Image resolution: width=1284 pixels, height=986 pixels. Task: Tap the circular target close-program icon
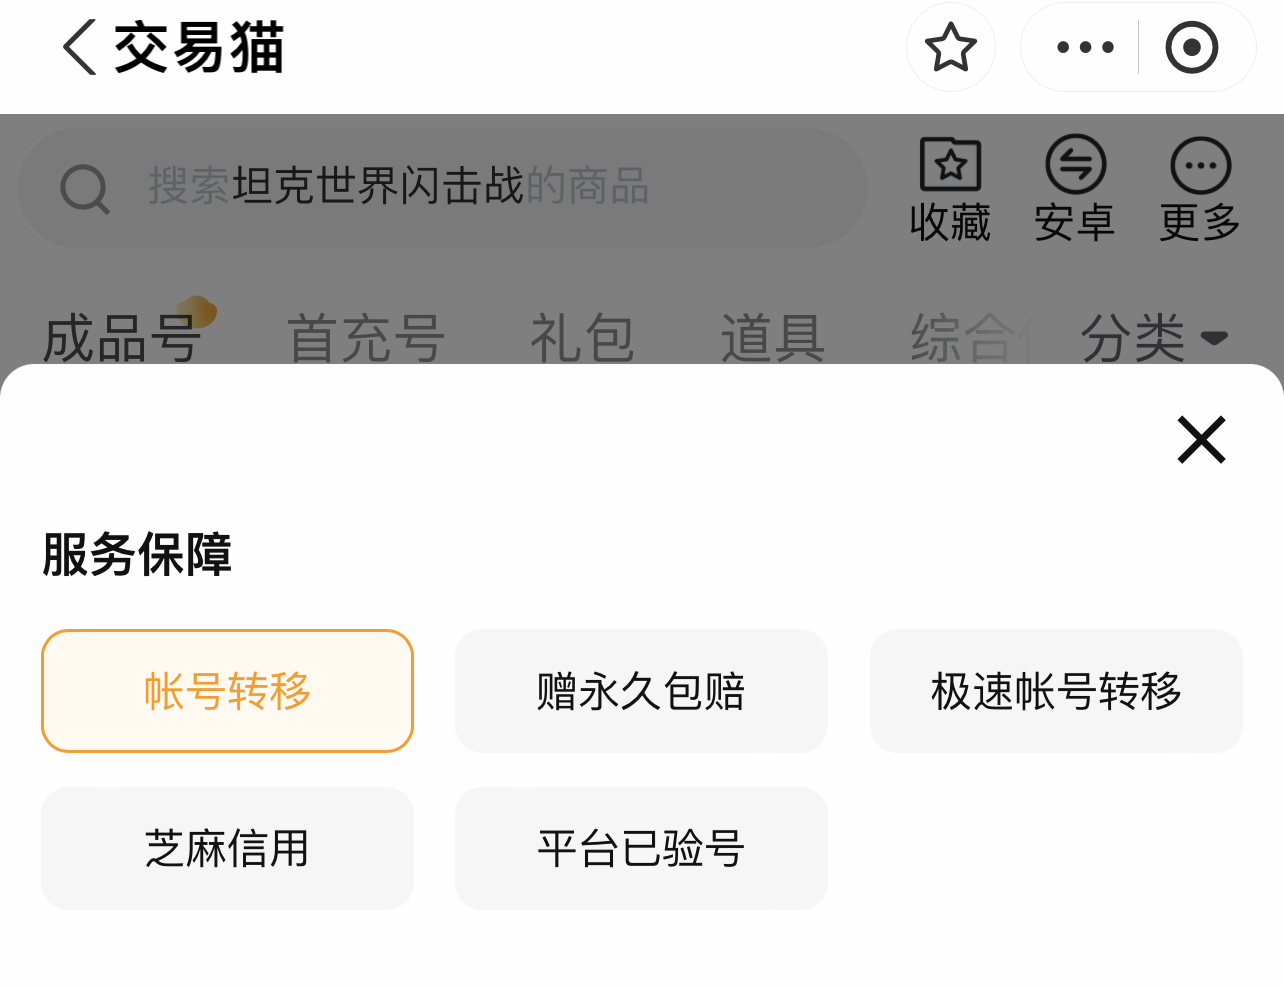(1191, 47)
